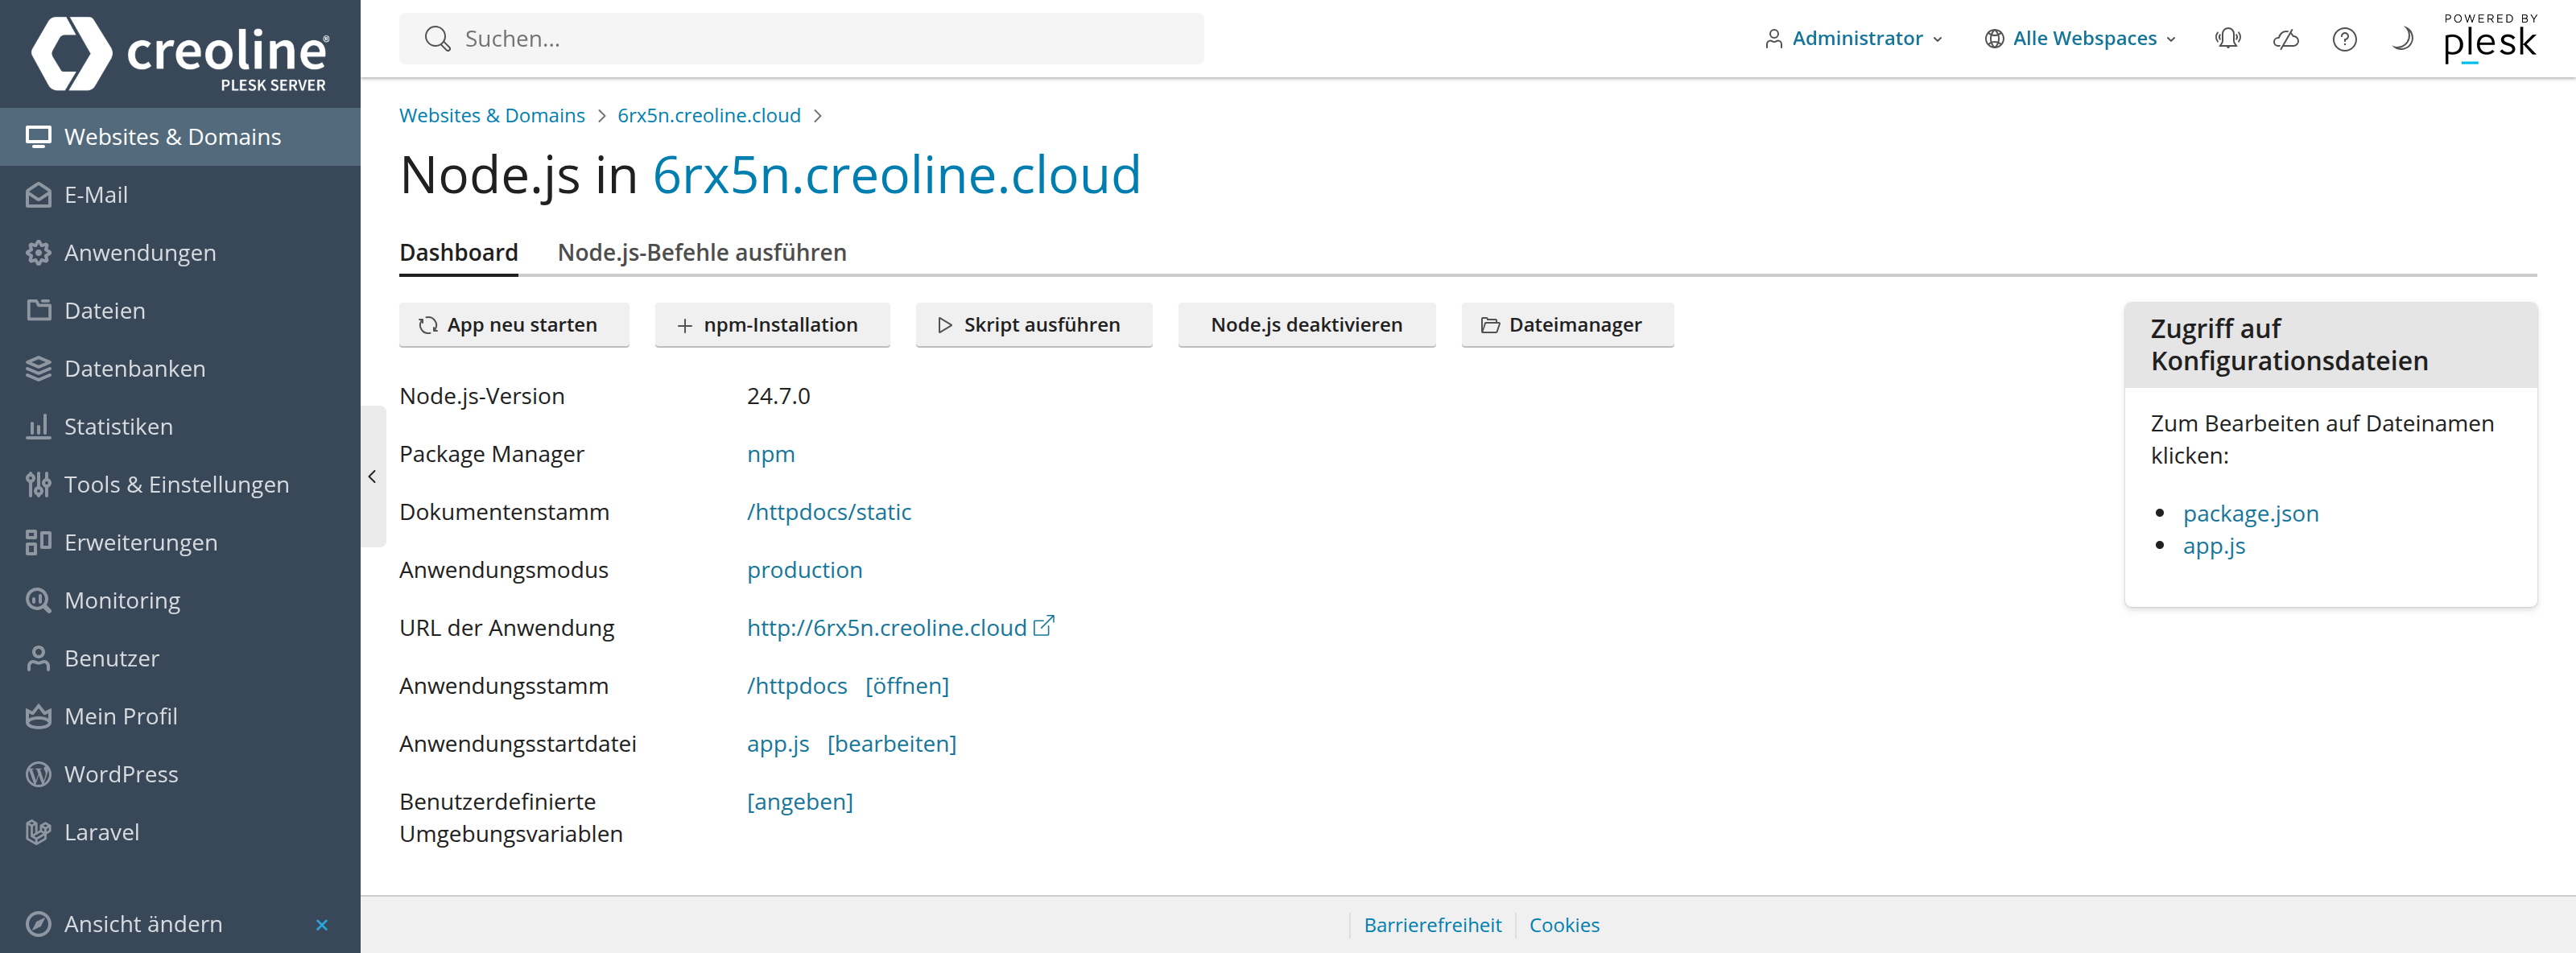
Task: Open the Administrator account dropdown
Action: pyautogui.click(x=1853, y=39)
